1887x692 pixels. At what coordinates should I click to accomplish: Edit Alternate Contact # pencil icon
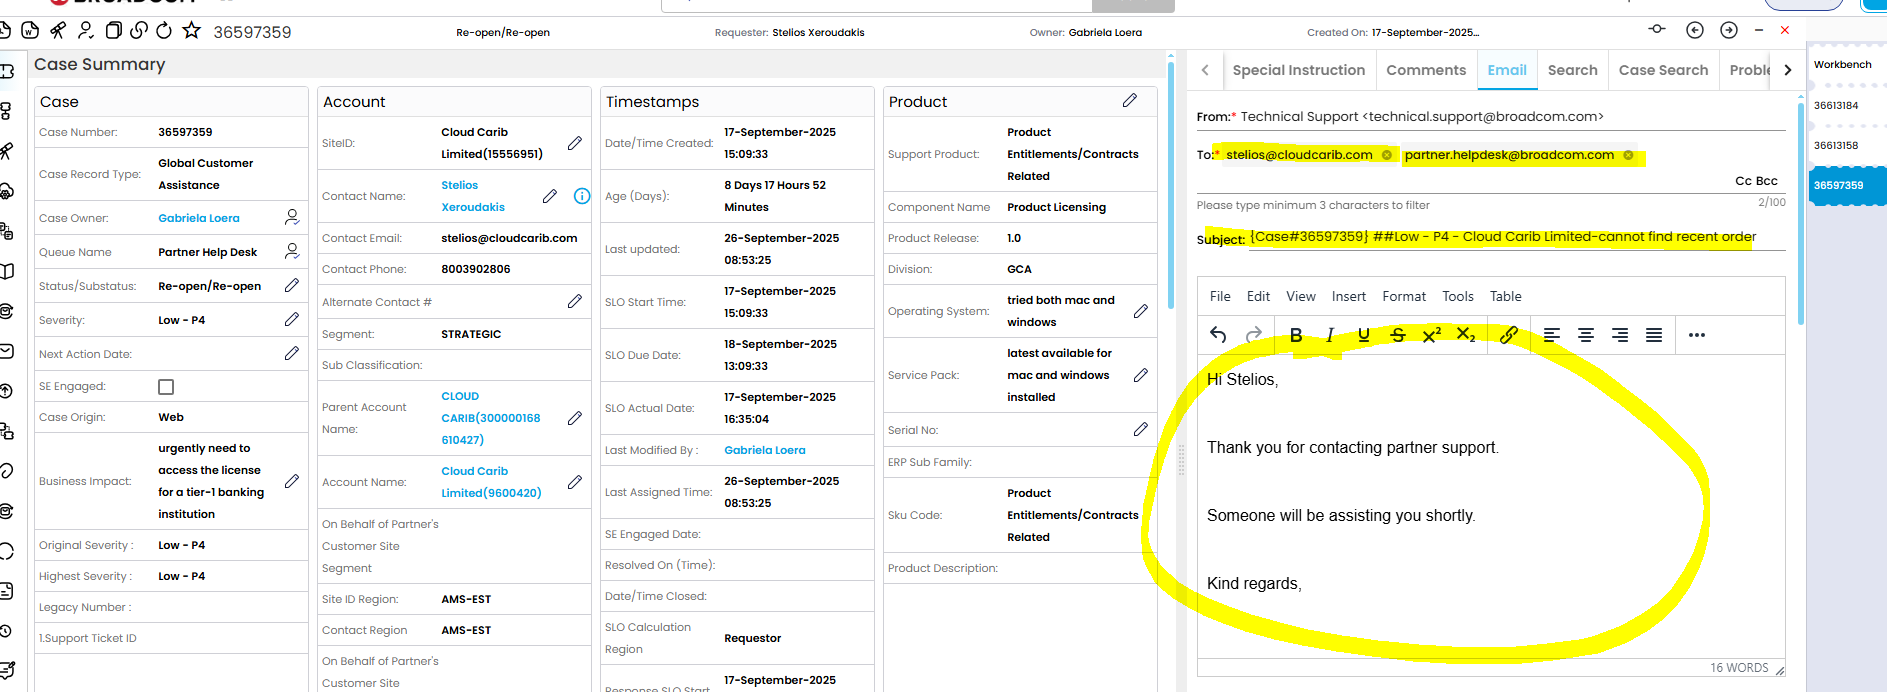coord(575,301)
